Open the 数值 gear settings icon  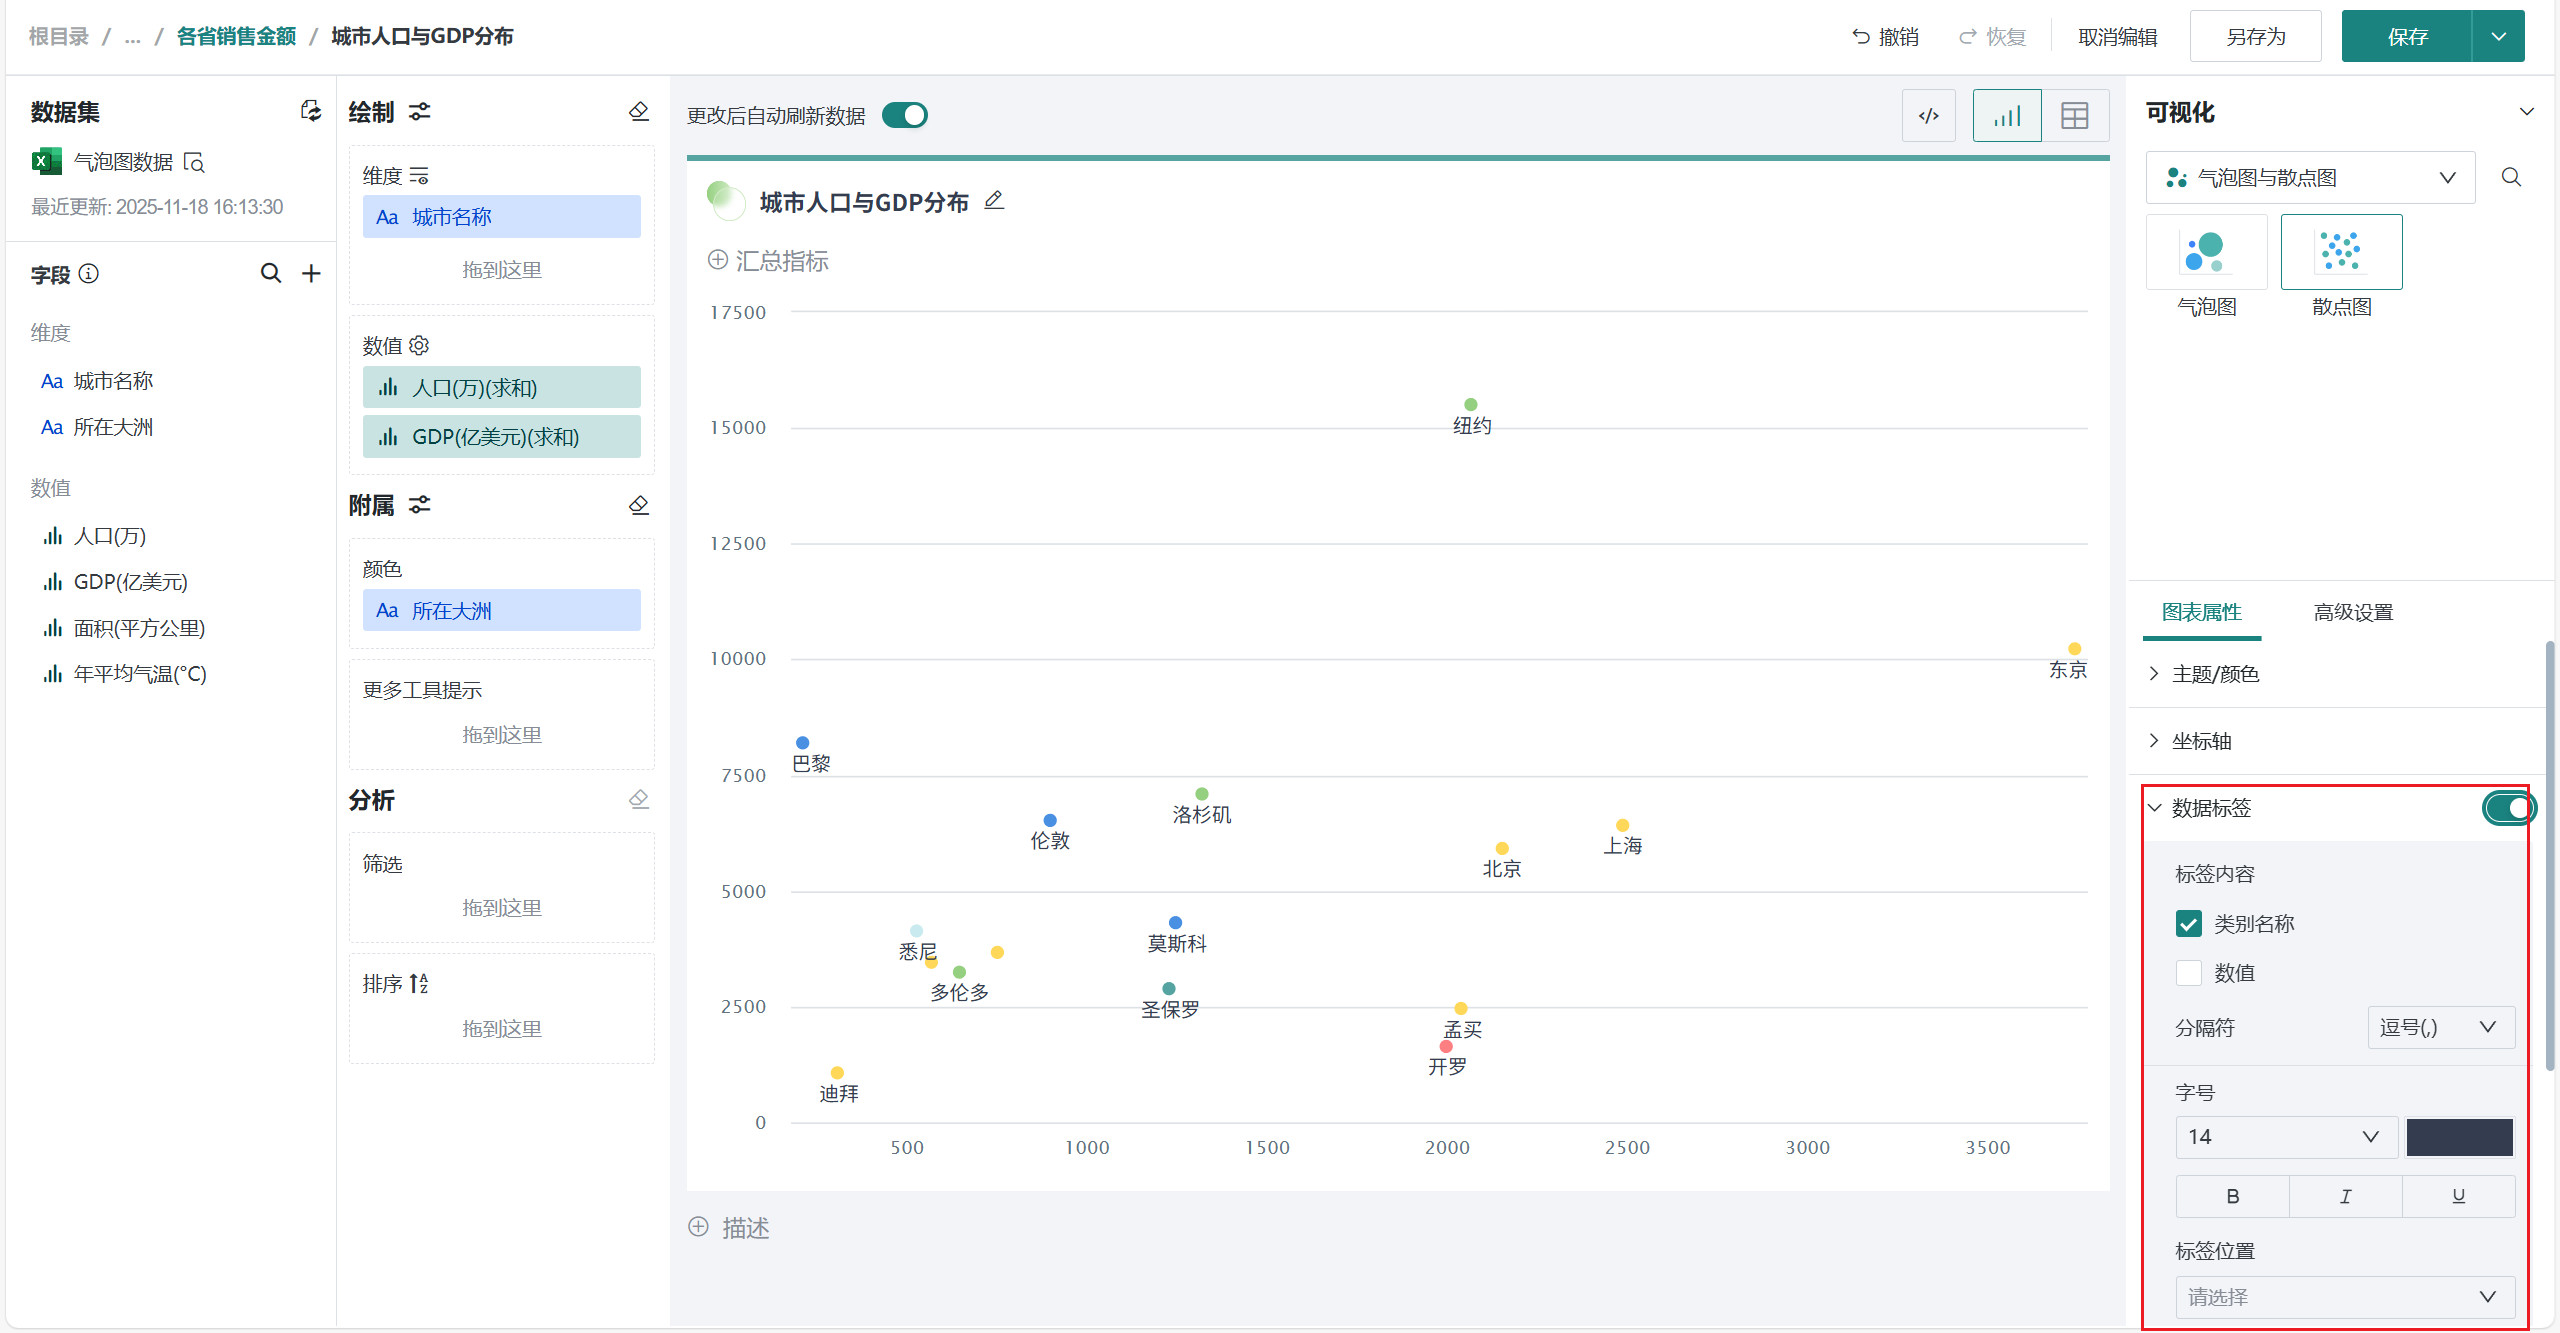419,345
